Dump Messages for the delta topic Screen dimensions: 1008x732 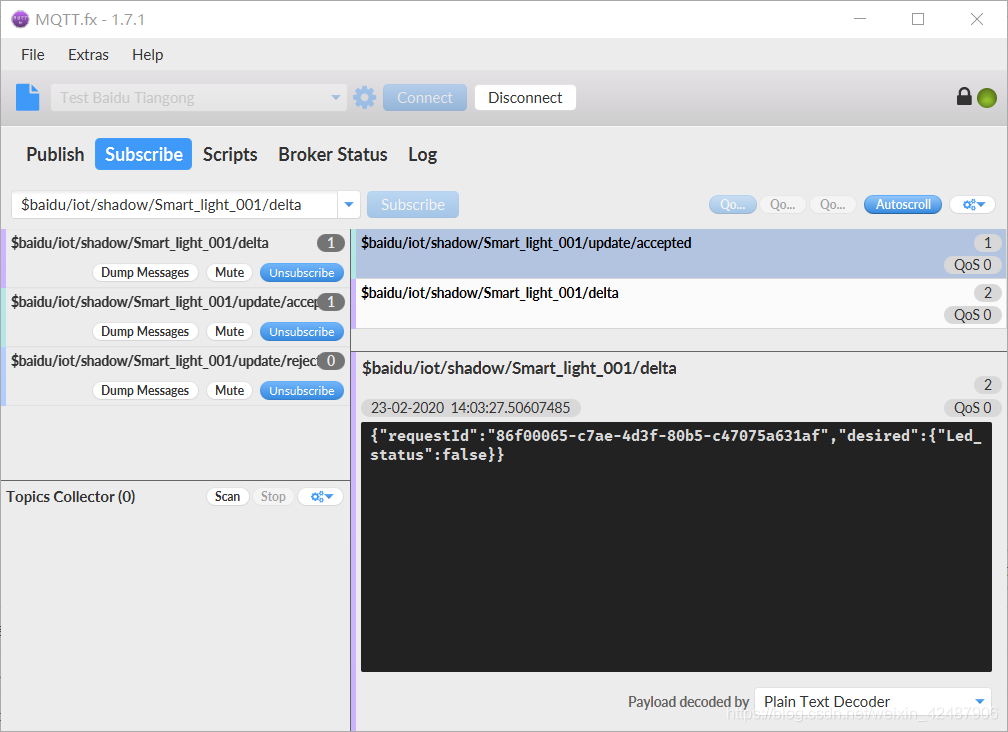(145, 272)
